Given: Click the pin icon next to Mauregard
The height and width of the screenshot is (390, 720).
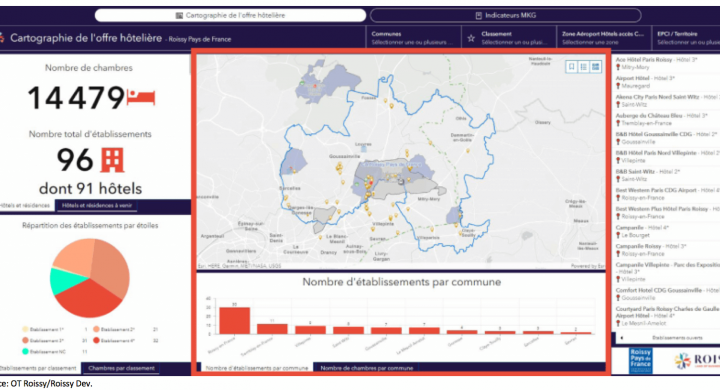Looking at the screenshot, I should click(x=618, y=86).
